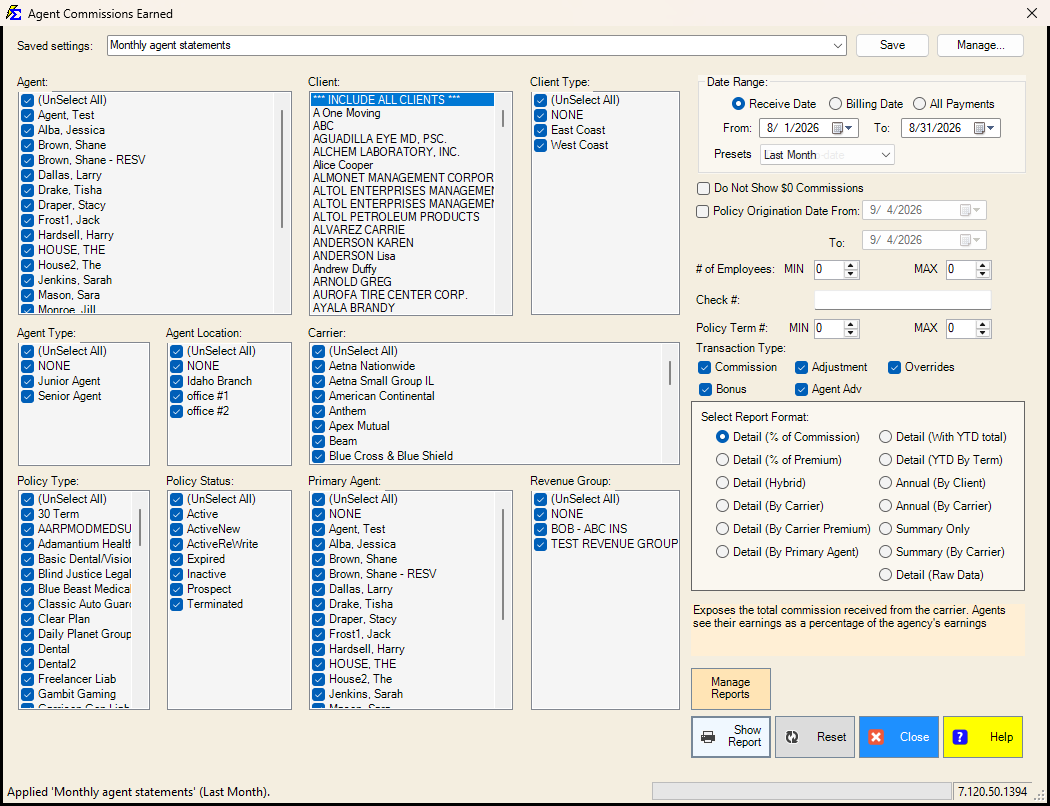Run the Show Report button
Image resolution: width=1050 pixels, height=806 pixels.
tap(731, 737)
